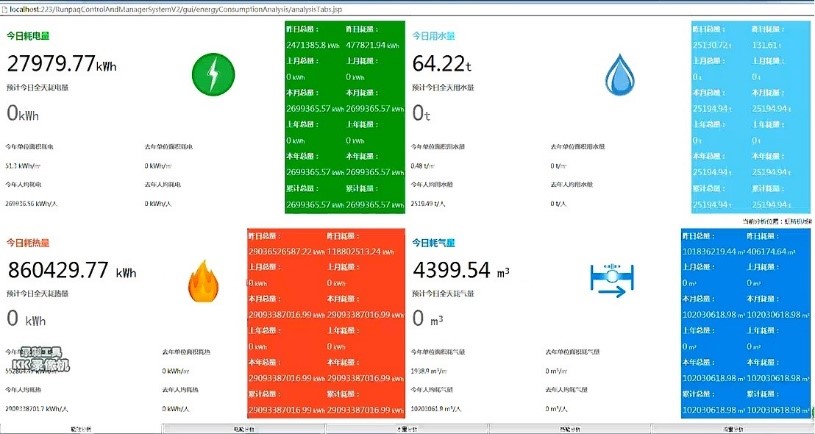The width and height of the screenshot is (815, 434).
Task: Switch to the middle bottom analysis tab
Action: 407,429
